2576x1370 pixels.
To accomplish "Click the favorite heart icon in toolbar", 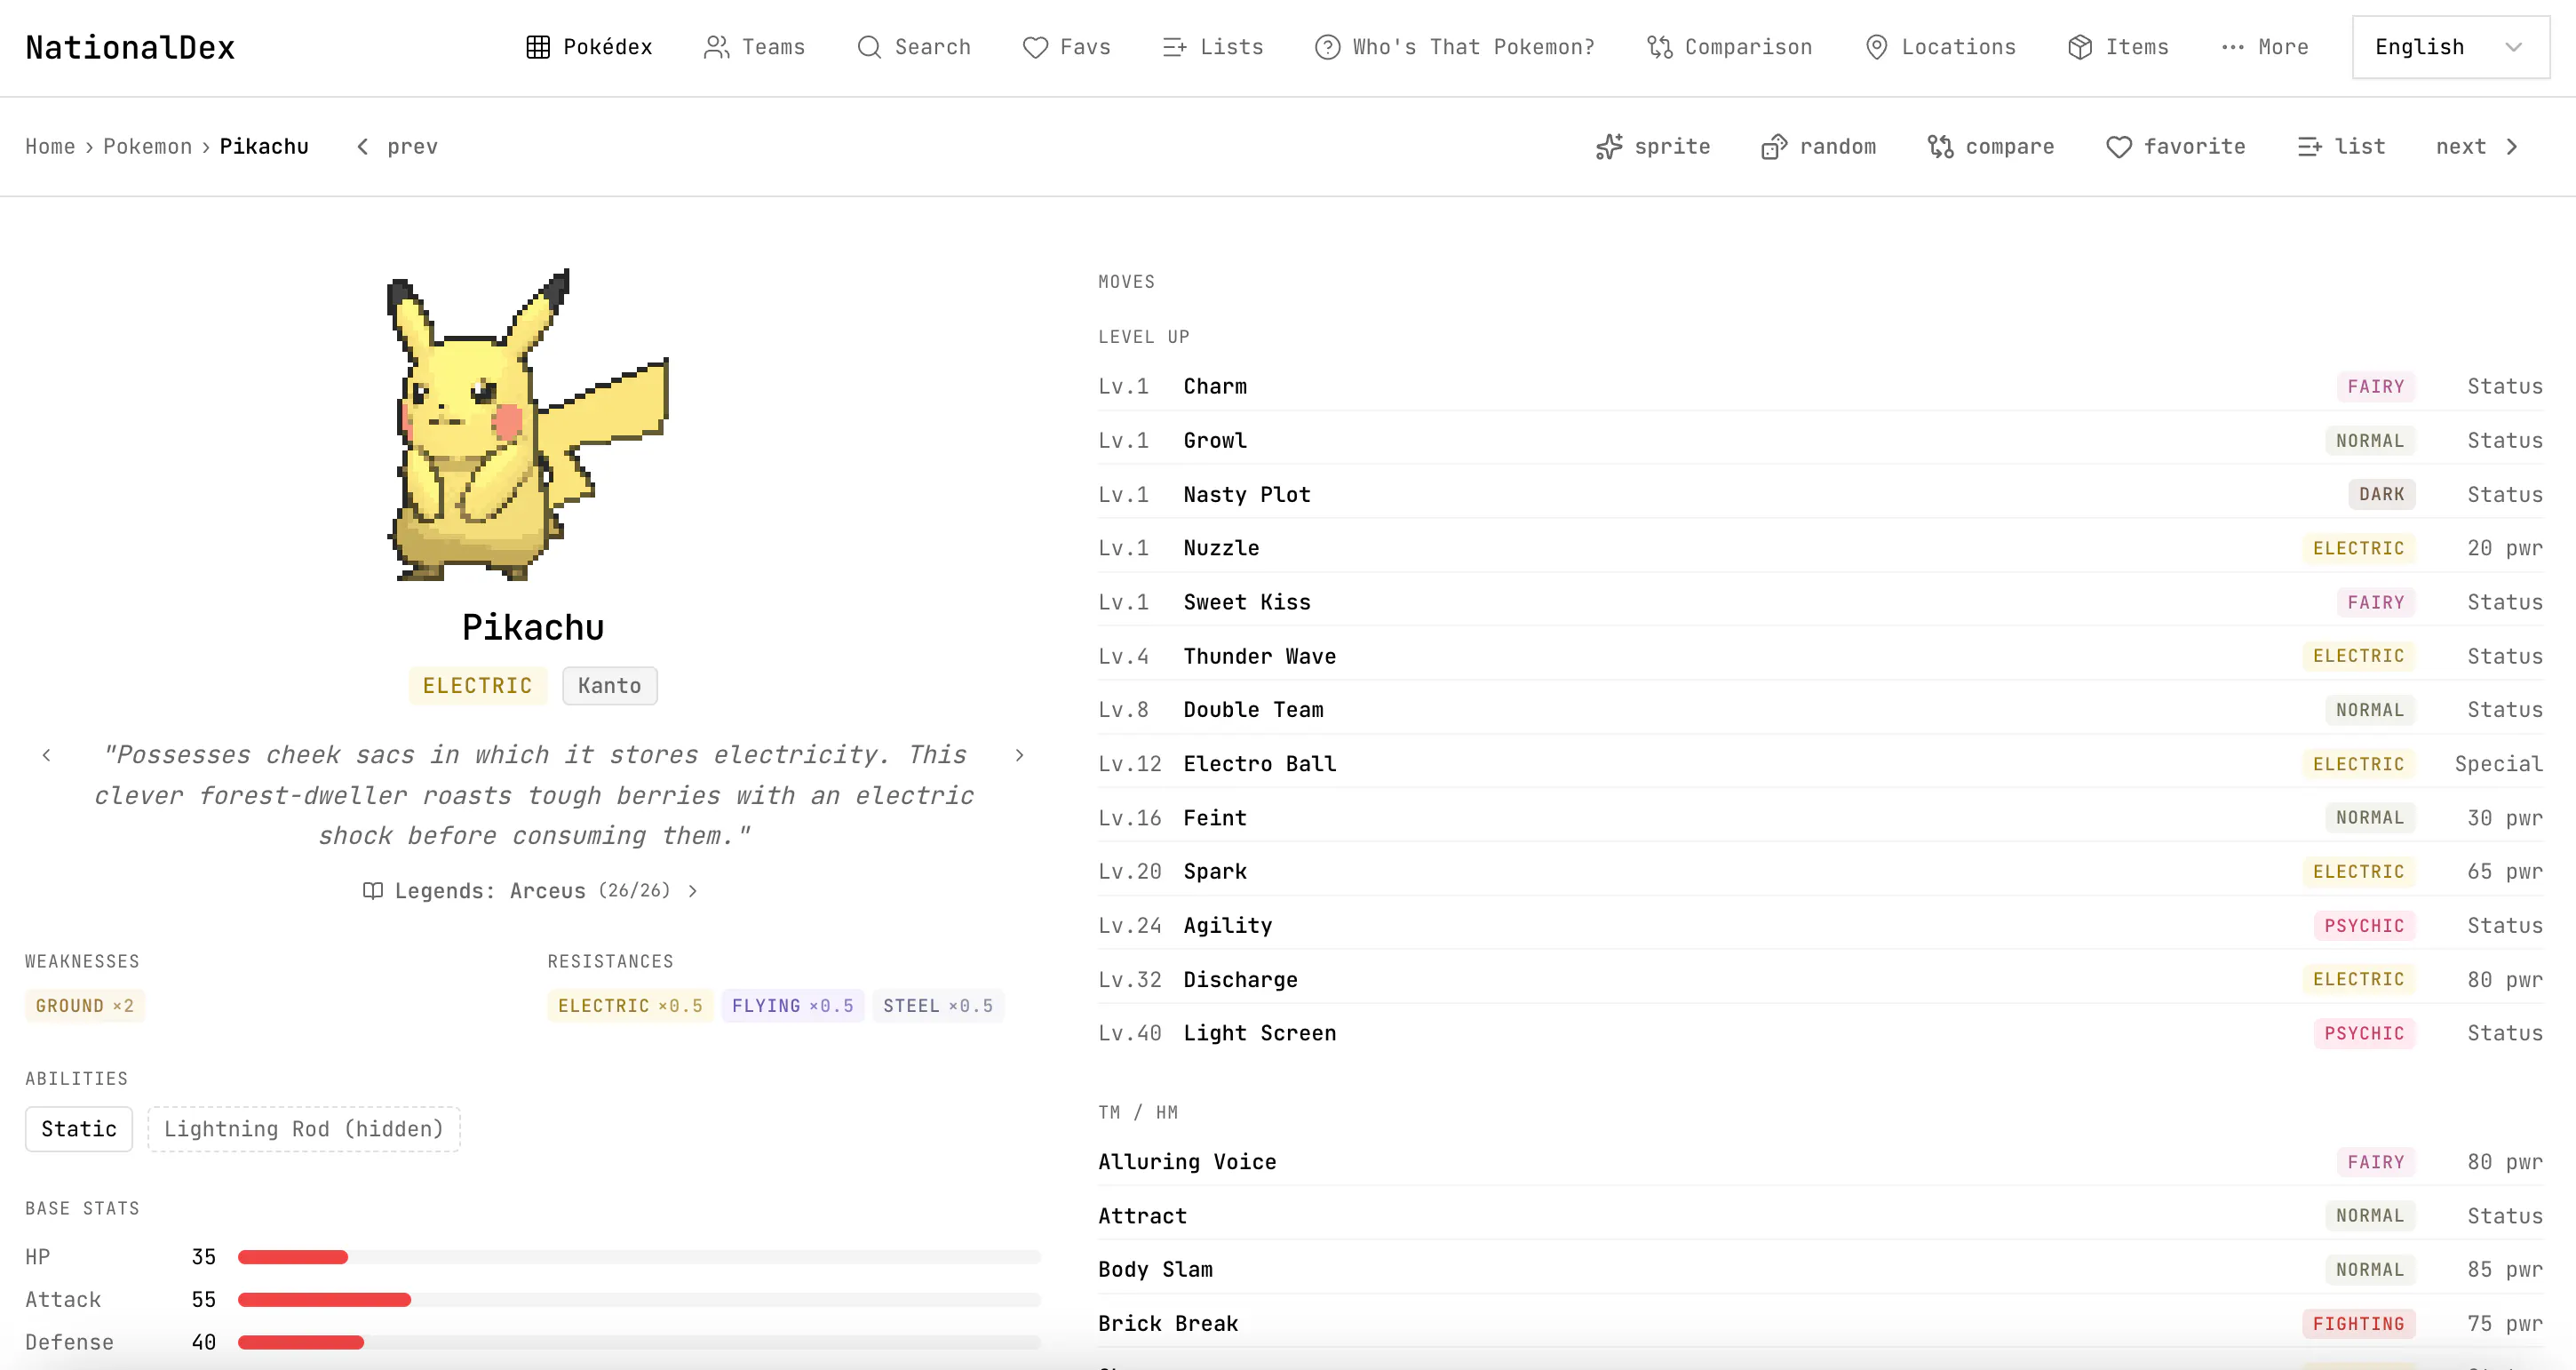I will [2118, 147].
